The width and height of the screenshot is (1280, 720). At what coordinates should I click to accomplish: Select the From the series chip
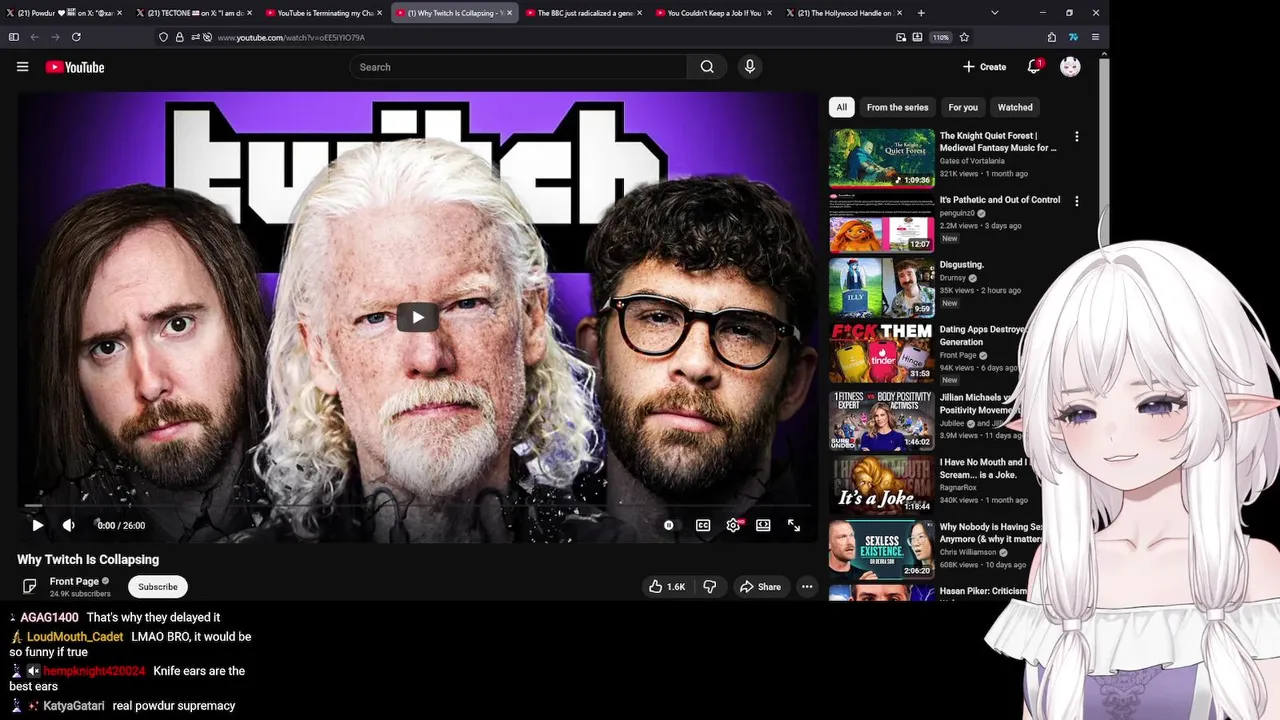click(x=897, y=107)
